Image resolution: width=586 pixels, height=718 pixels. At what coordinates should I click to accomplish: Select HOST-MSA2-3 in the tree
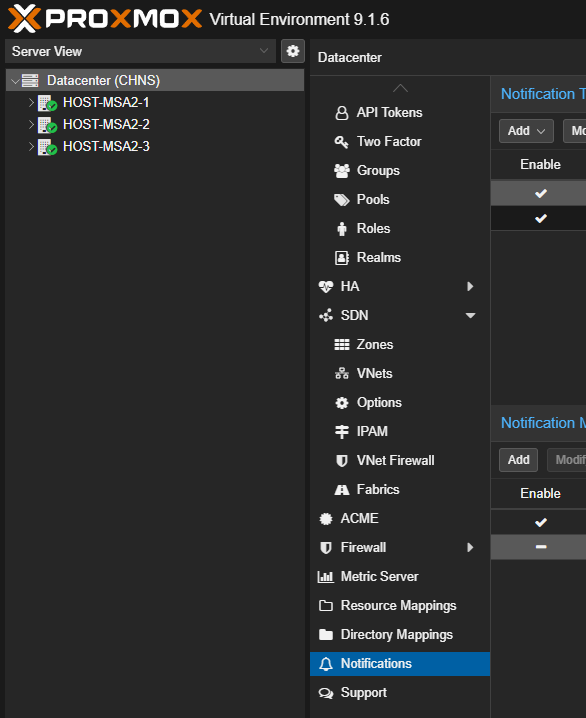point(106,146)
